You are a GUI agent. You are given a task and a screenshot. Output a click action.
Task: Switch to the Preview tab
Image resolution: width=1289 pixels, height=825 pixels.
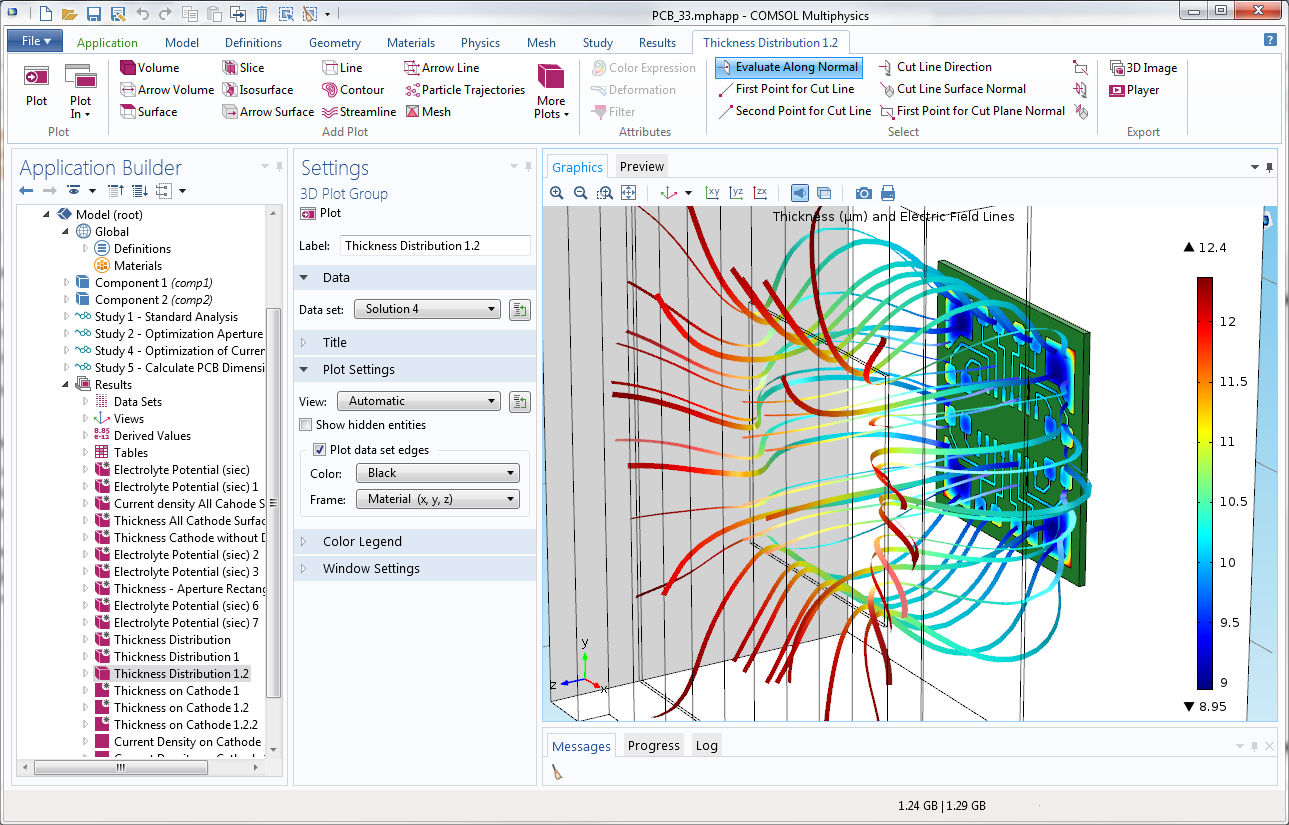click(x=640, y=166)
